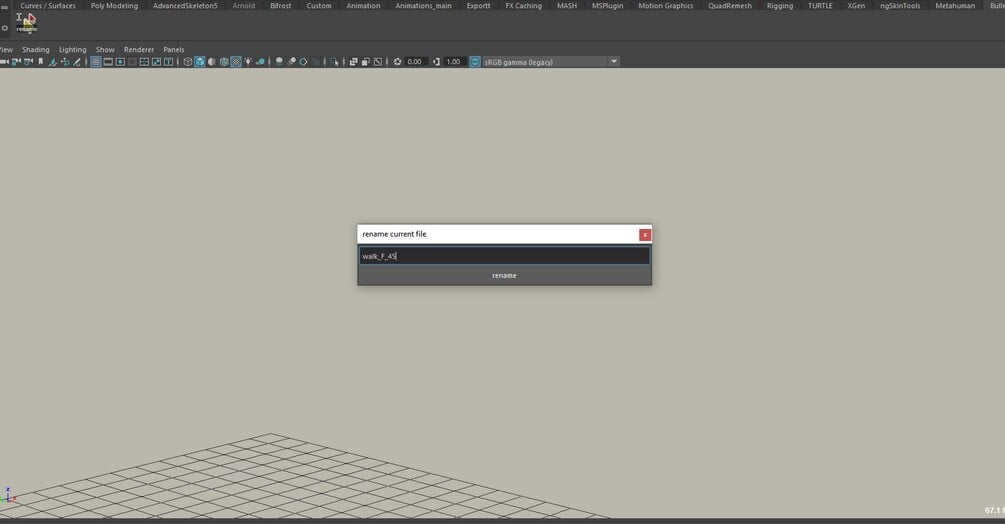The image size is (1005, 524).
Task: Switch to Animation shelf tab
Action: tap(363, 6)
